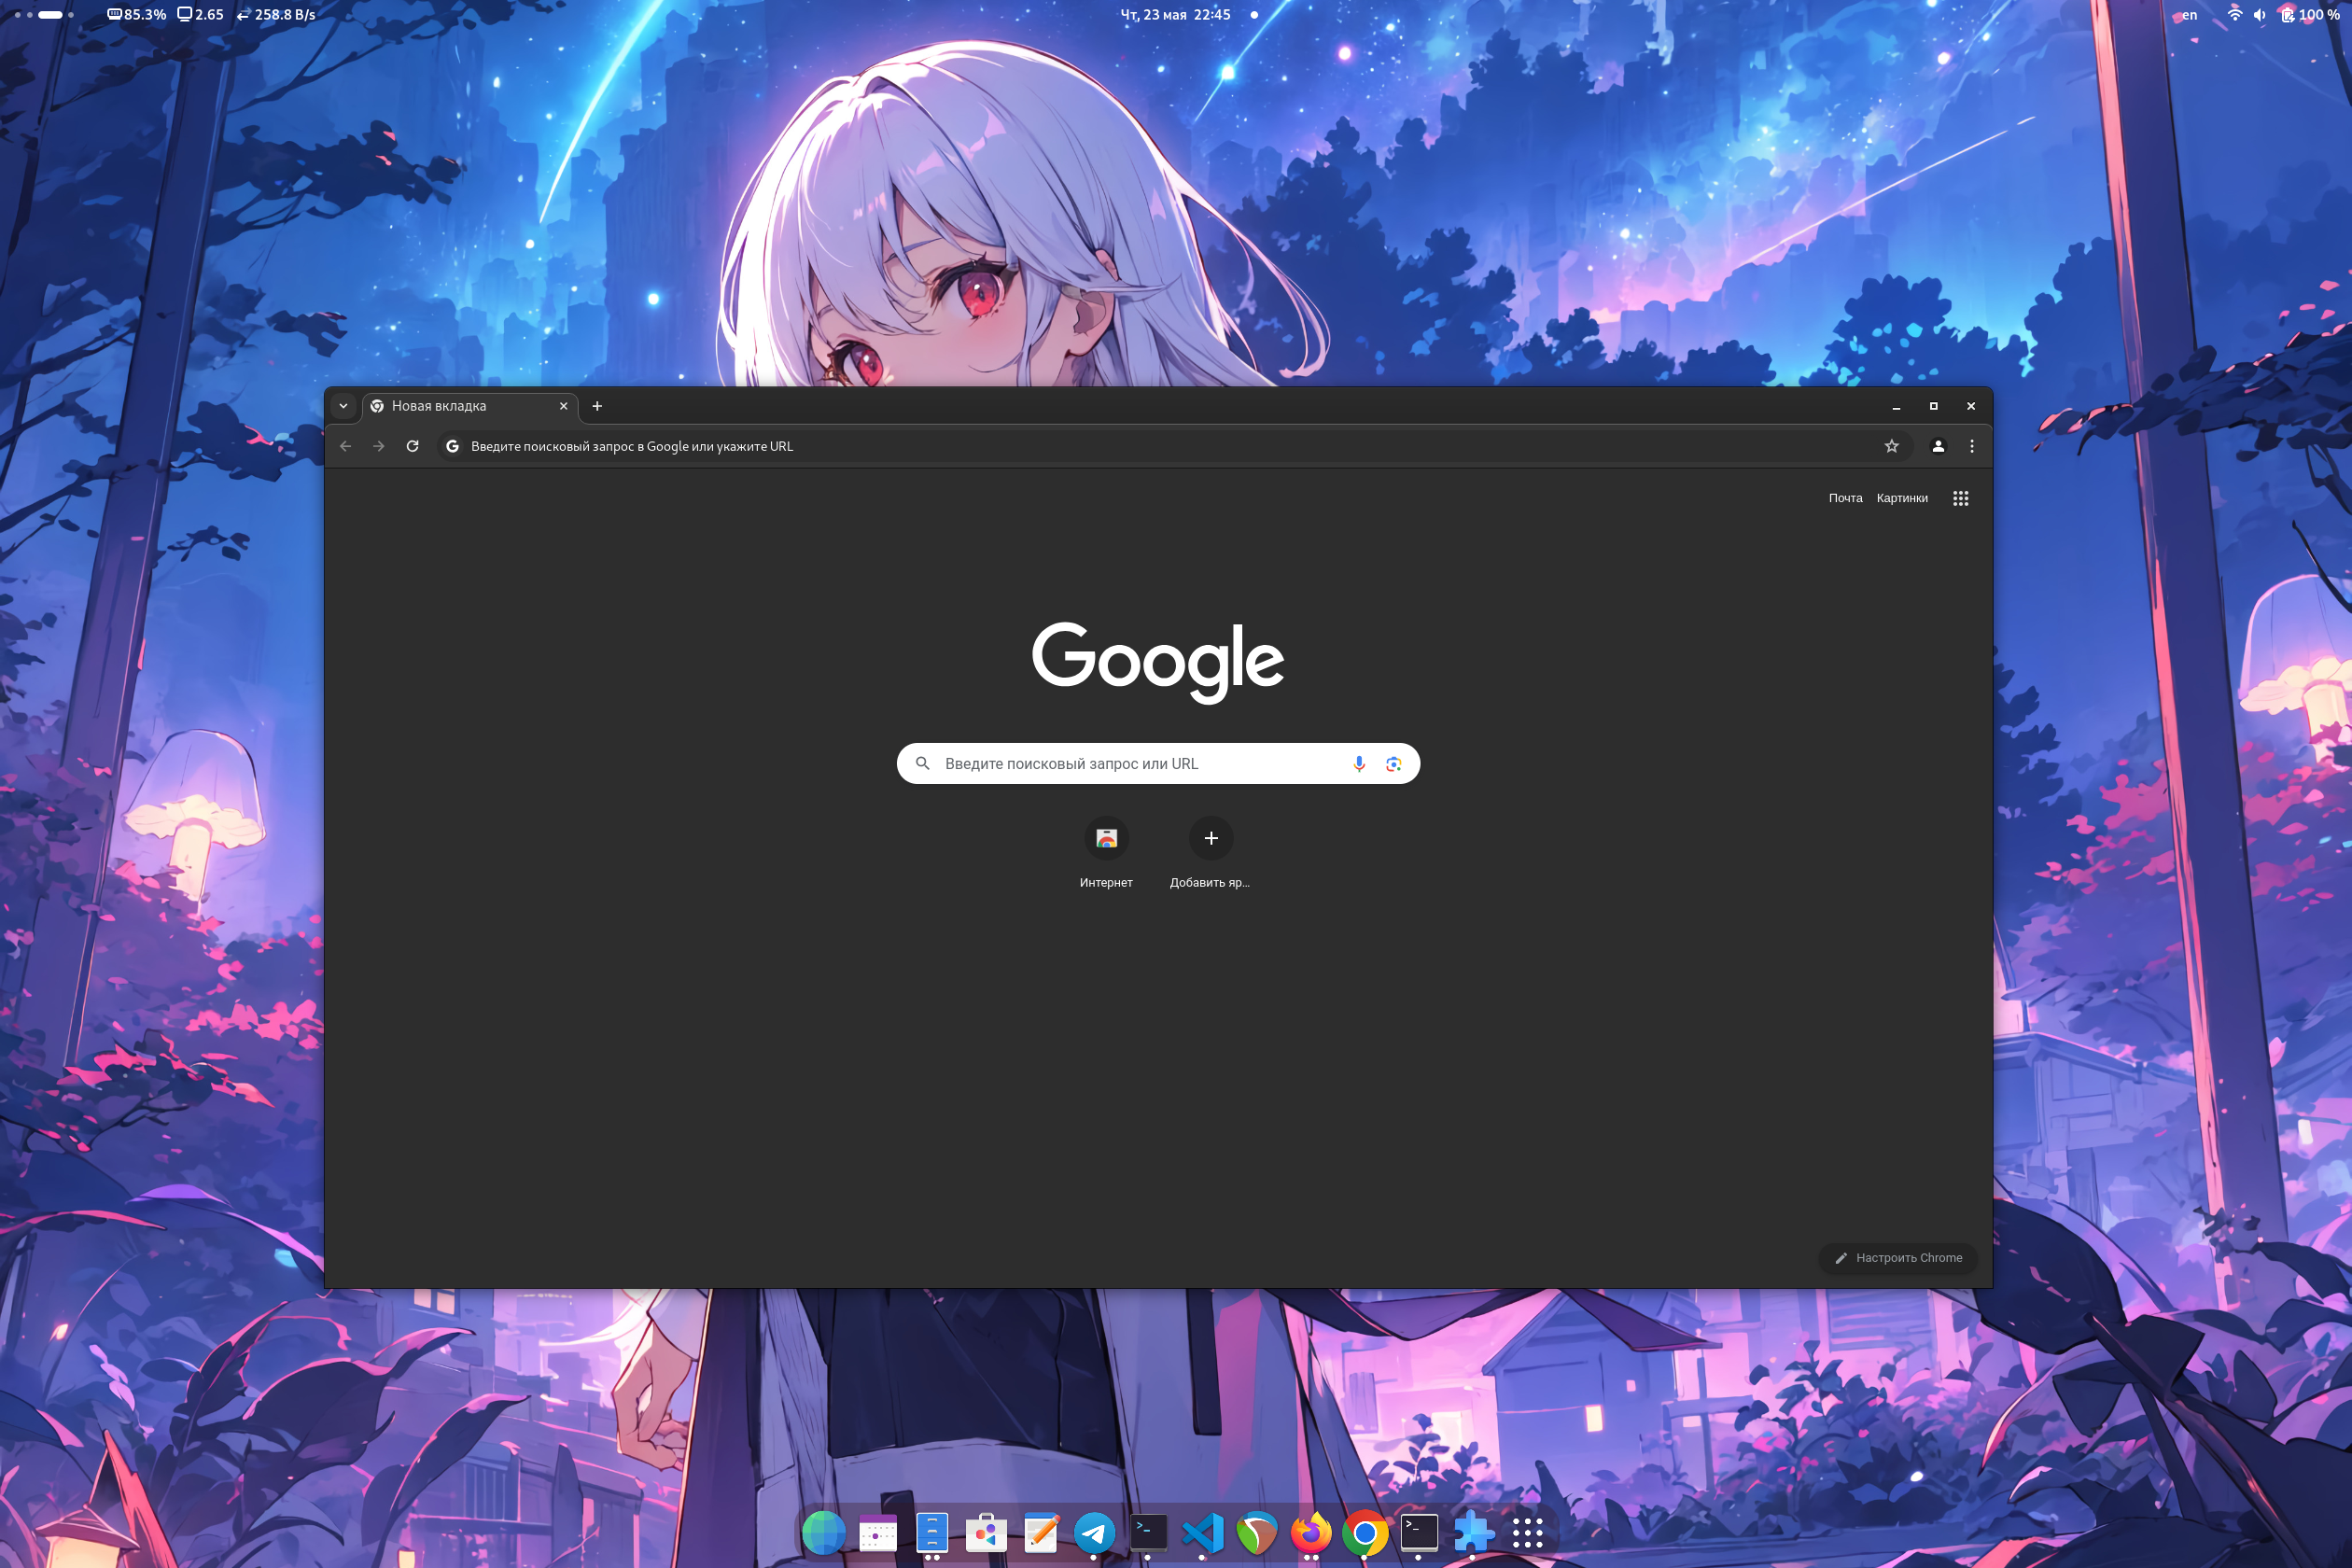Switch to Google Chrome in the dock
2352x1568 pixels.
[1365, 1532]
